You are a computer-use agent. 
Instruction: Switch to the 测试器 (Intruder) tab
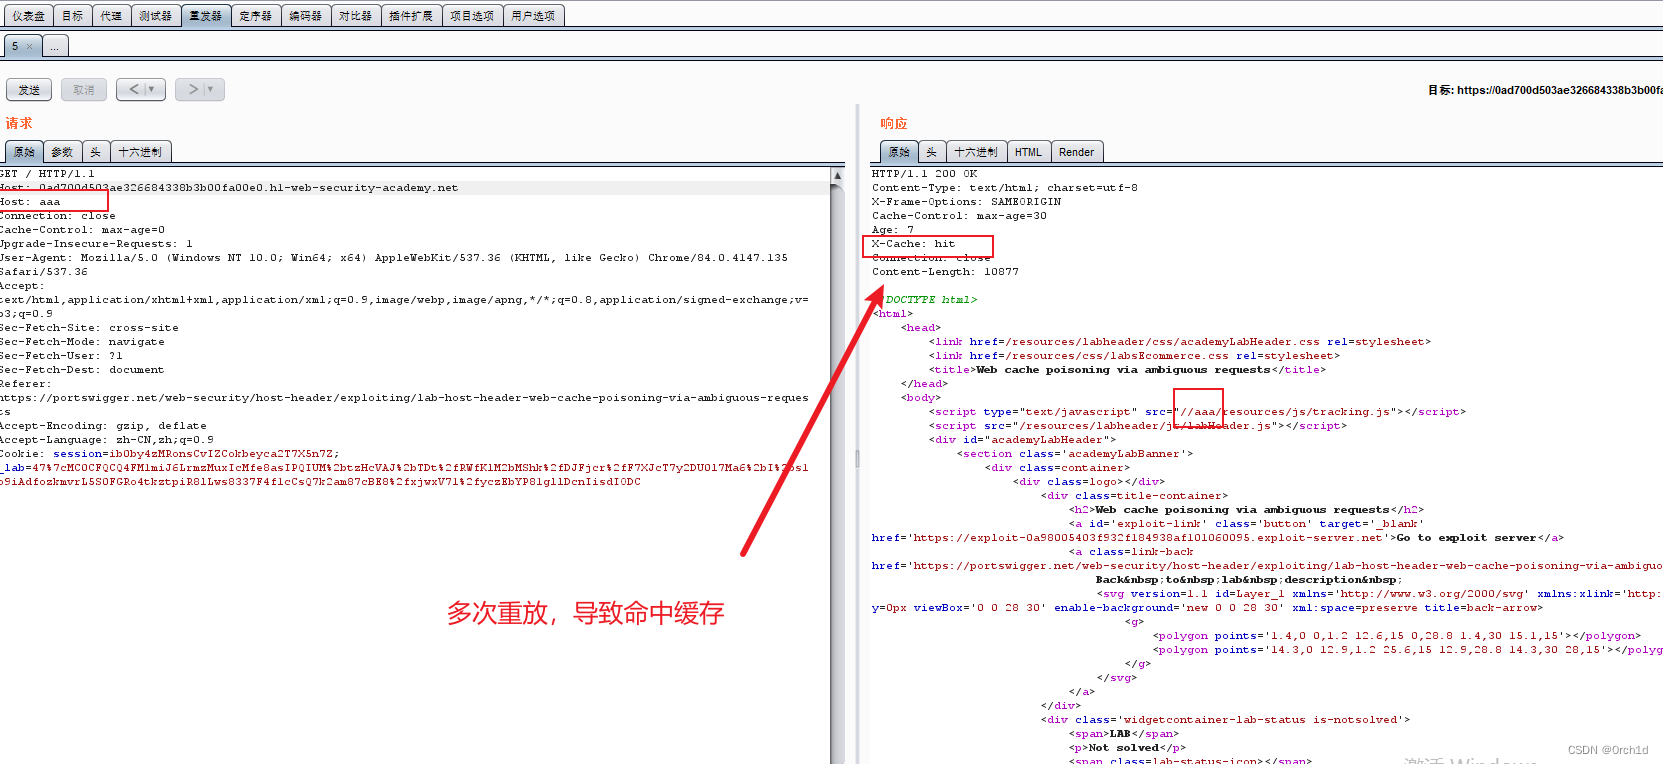coord(155,16)
